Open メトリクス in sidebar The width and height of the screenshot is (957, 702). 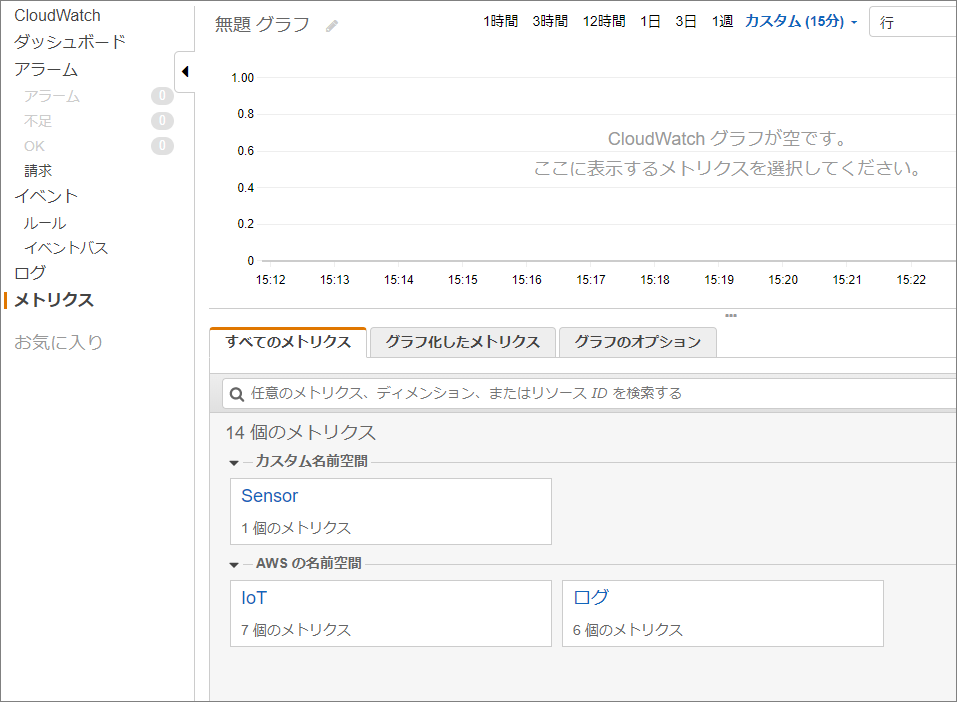tap(54, 300)
